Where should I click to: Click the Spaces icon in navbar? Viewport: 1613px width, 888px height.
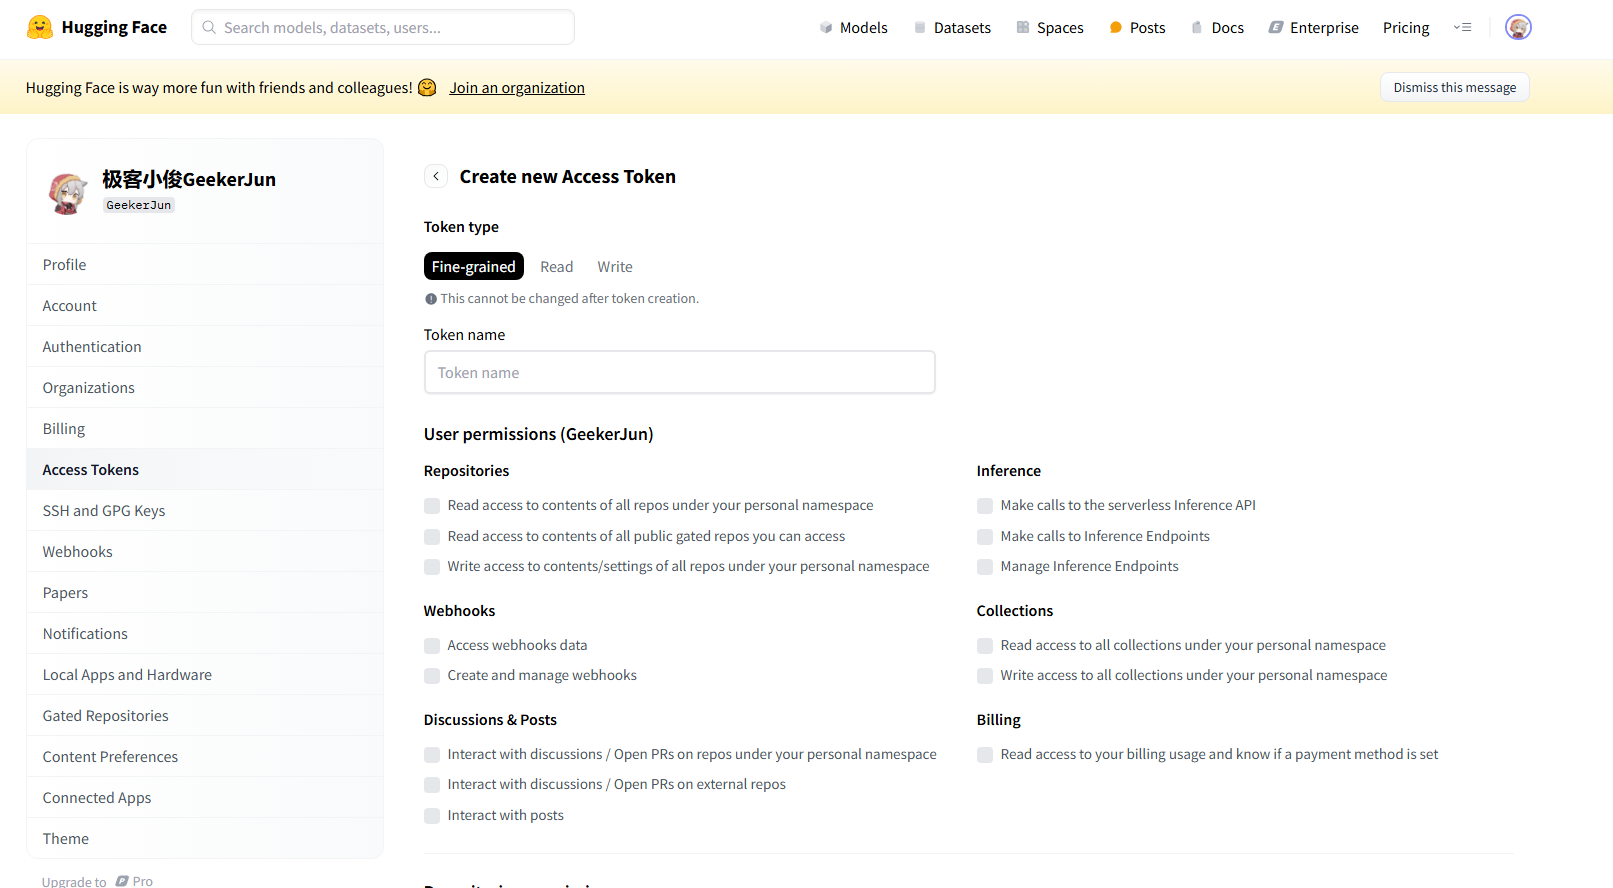pos(1023,27)
